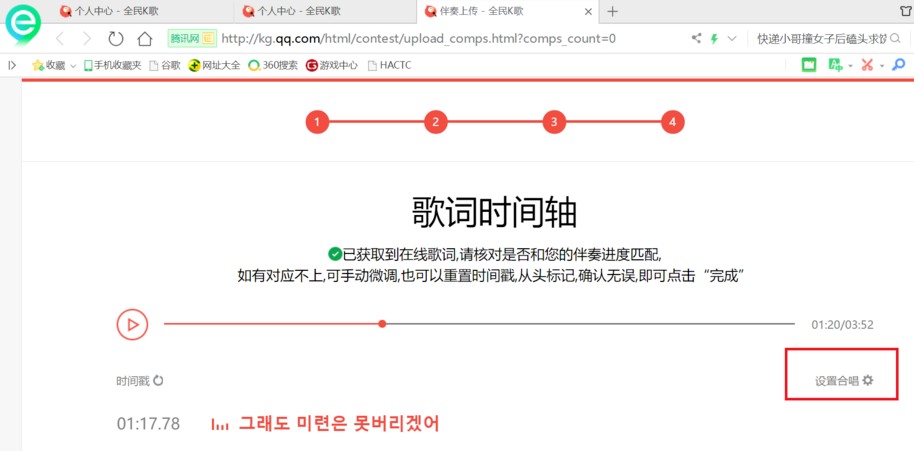Click the lyric line 그래도 미련은 못버리겠어
This screenshot has height=451, width=914.
coord(339,423)
